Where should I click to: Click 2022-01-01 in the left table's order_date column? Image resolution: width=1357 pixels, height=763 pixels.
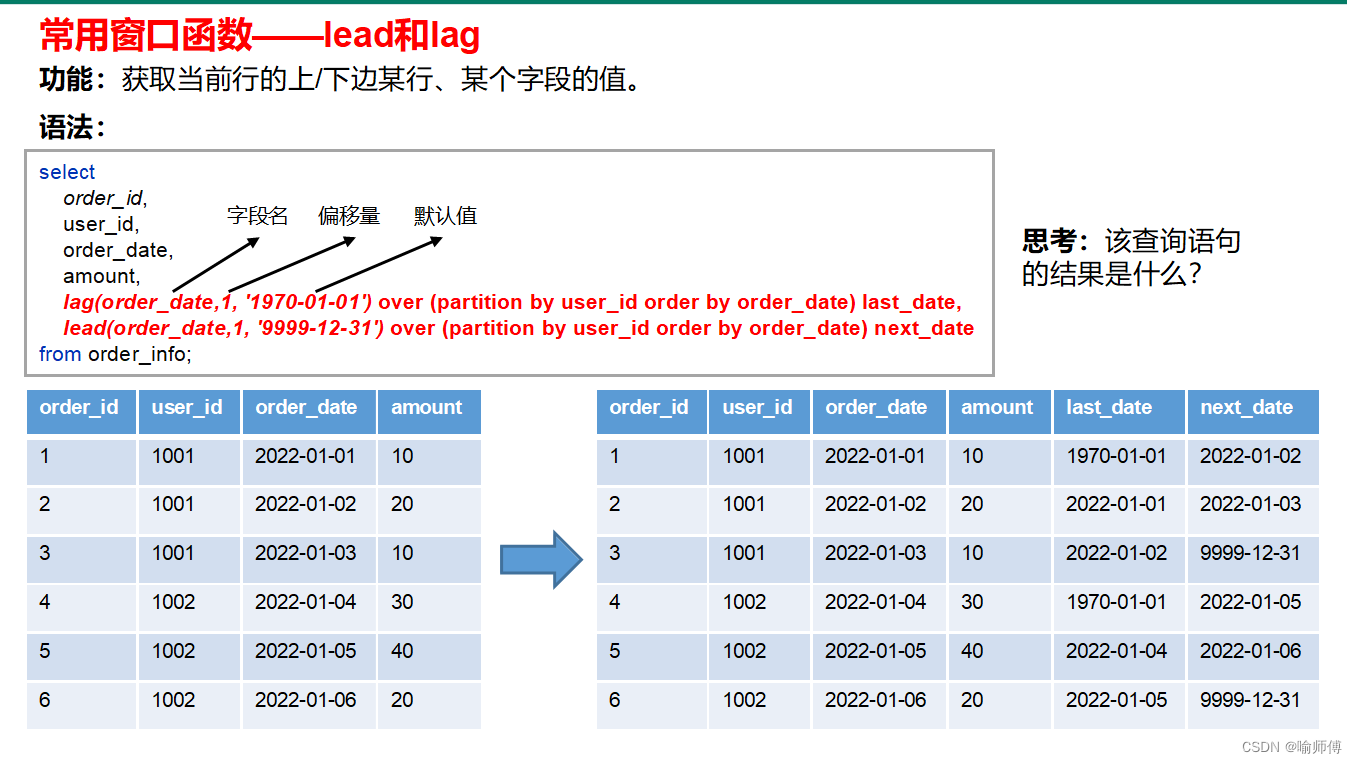tap(305, 456)
